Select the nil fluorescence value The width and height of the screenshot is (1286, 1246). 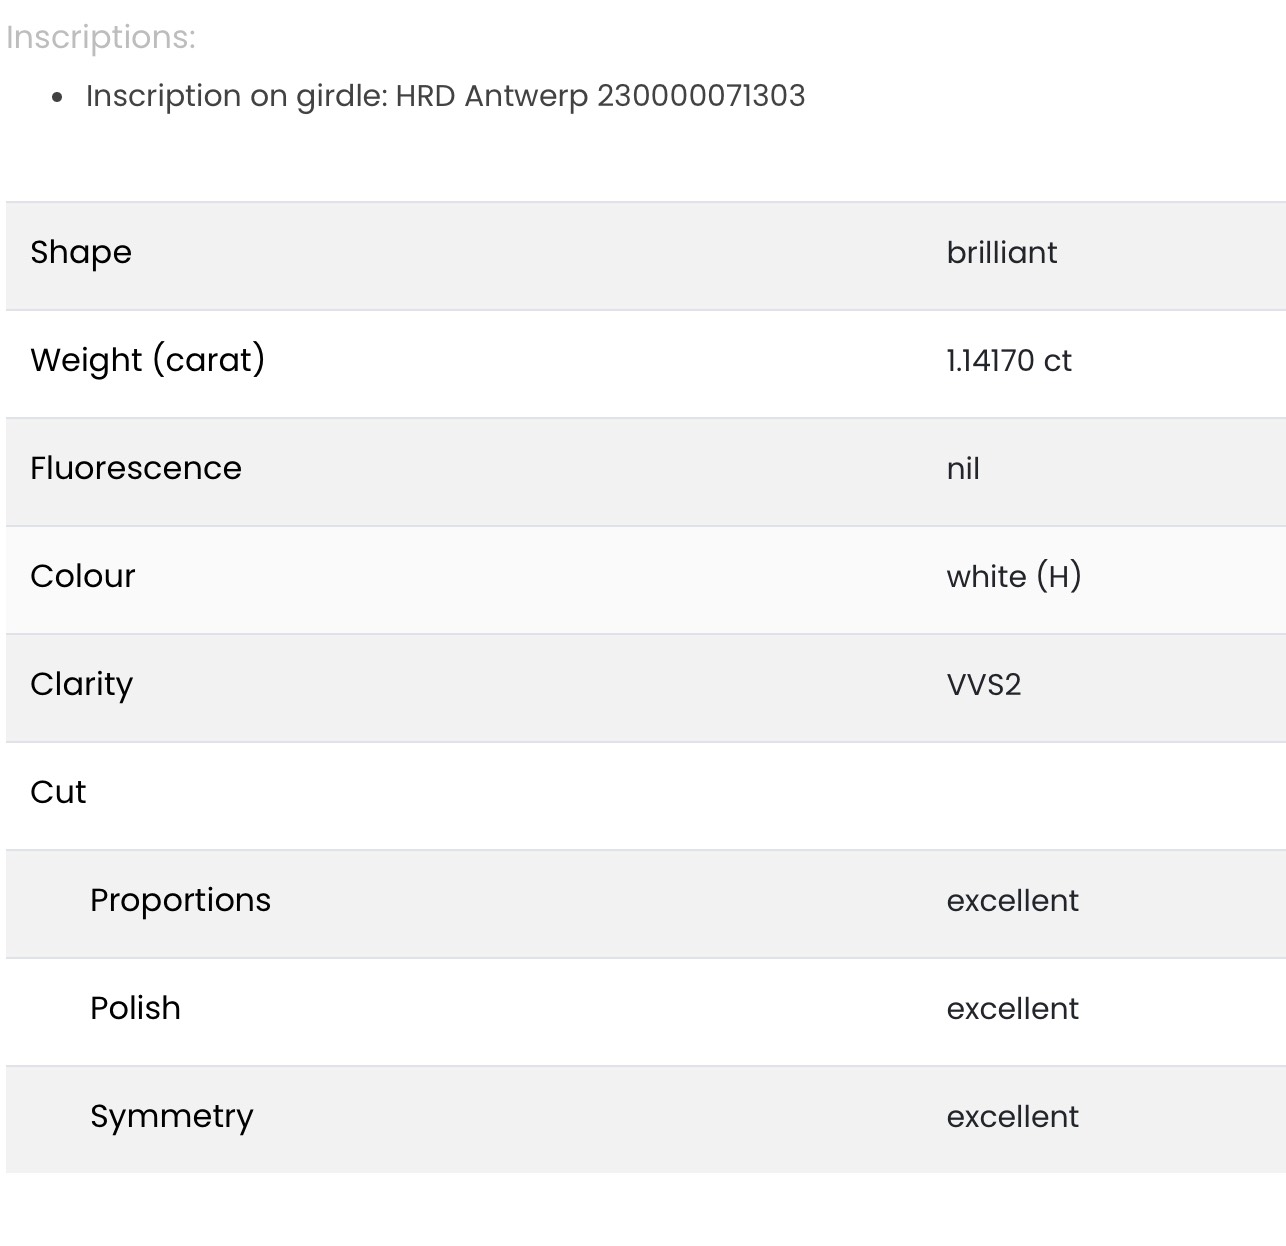click(963, 469)
